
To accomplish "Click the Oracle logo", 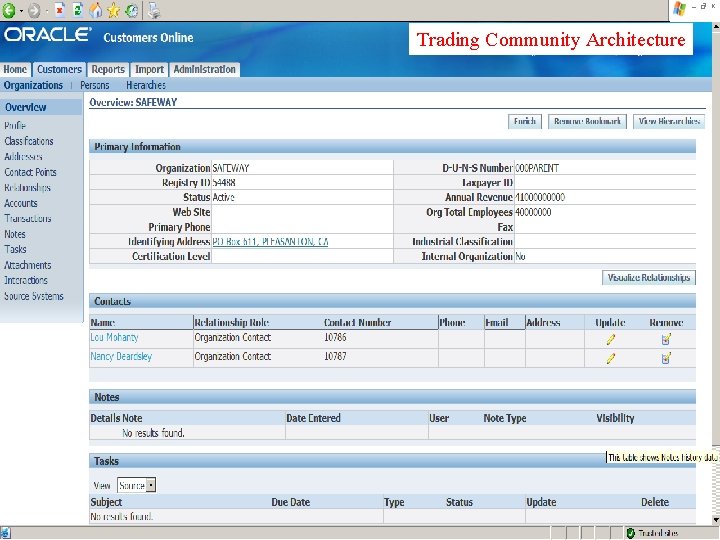I will 48,35.
